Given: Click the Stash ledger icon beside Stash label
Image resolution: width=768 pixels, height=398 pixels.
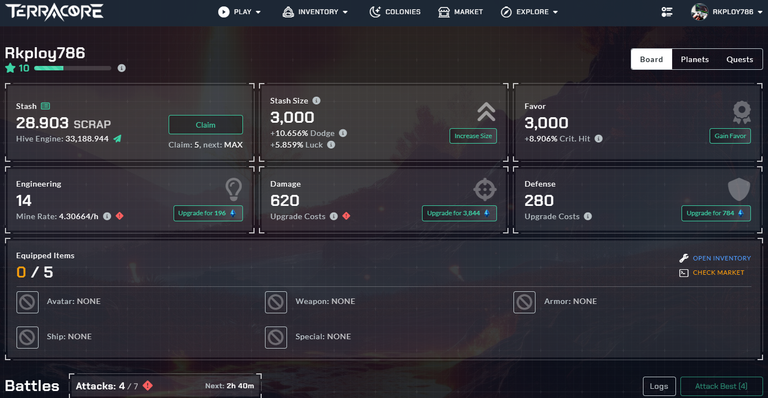Looking at the screenshot, I should [x=46, y=106].
